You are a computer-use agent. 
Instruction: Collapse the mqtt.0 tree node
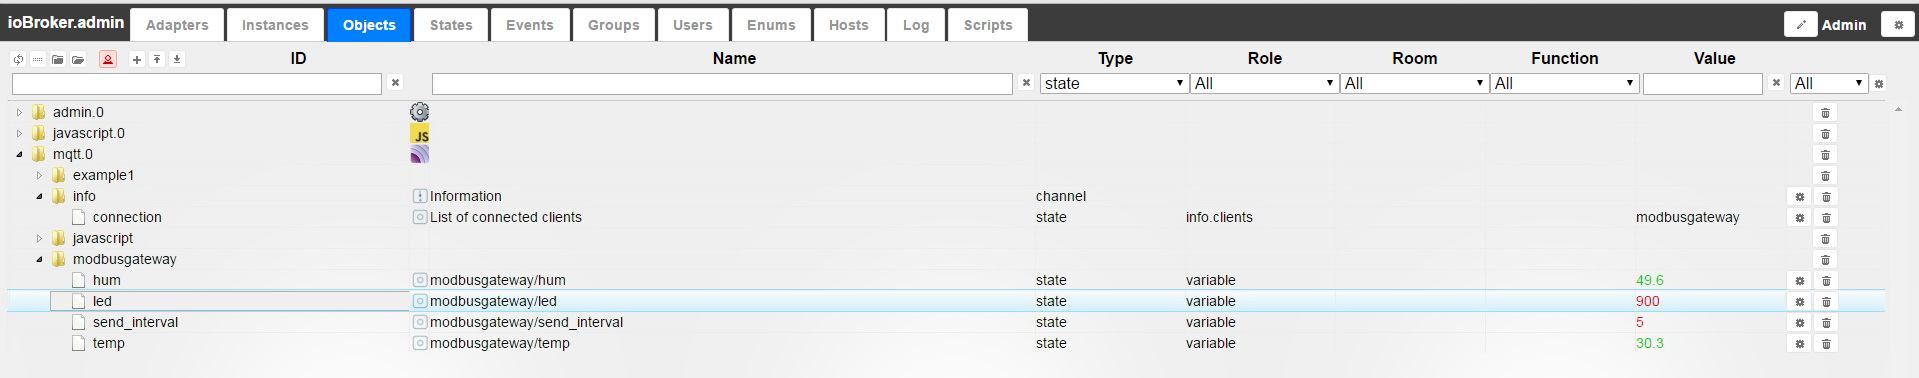coord(19,154)
